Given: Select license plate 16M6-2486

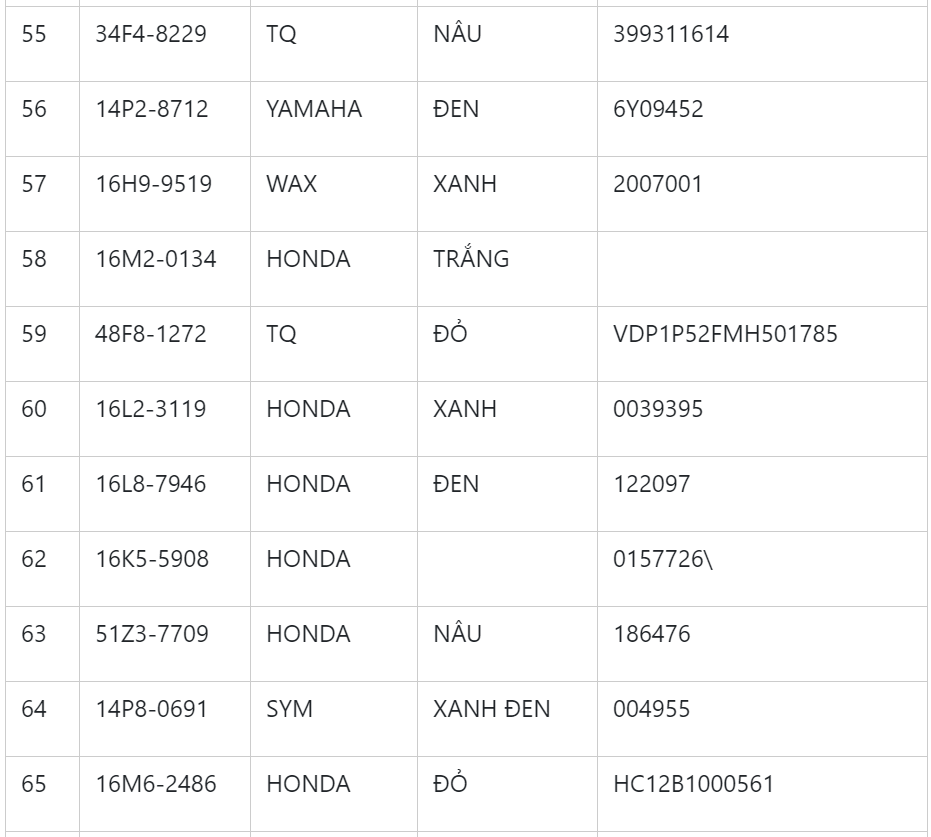Looking at the screenshot, I should click(155, 784).
